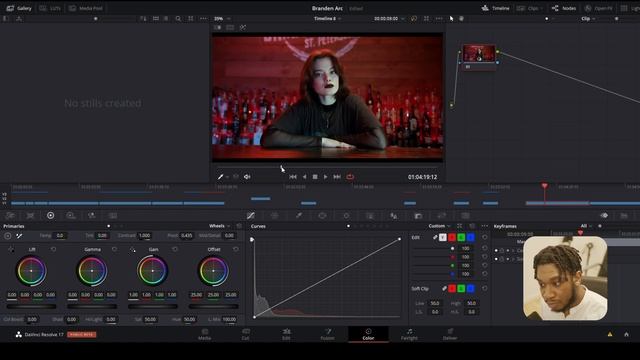The image size is (640, 360).
Task: Jump to last frame button
Action: 337,177
